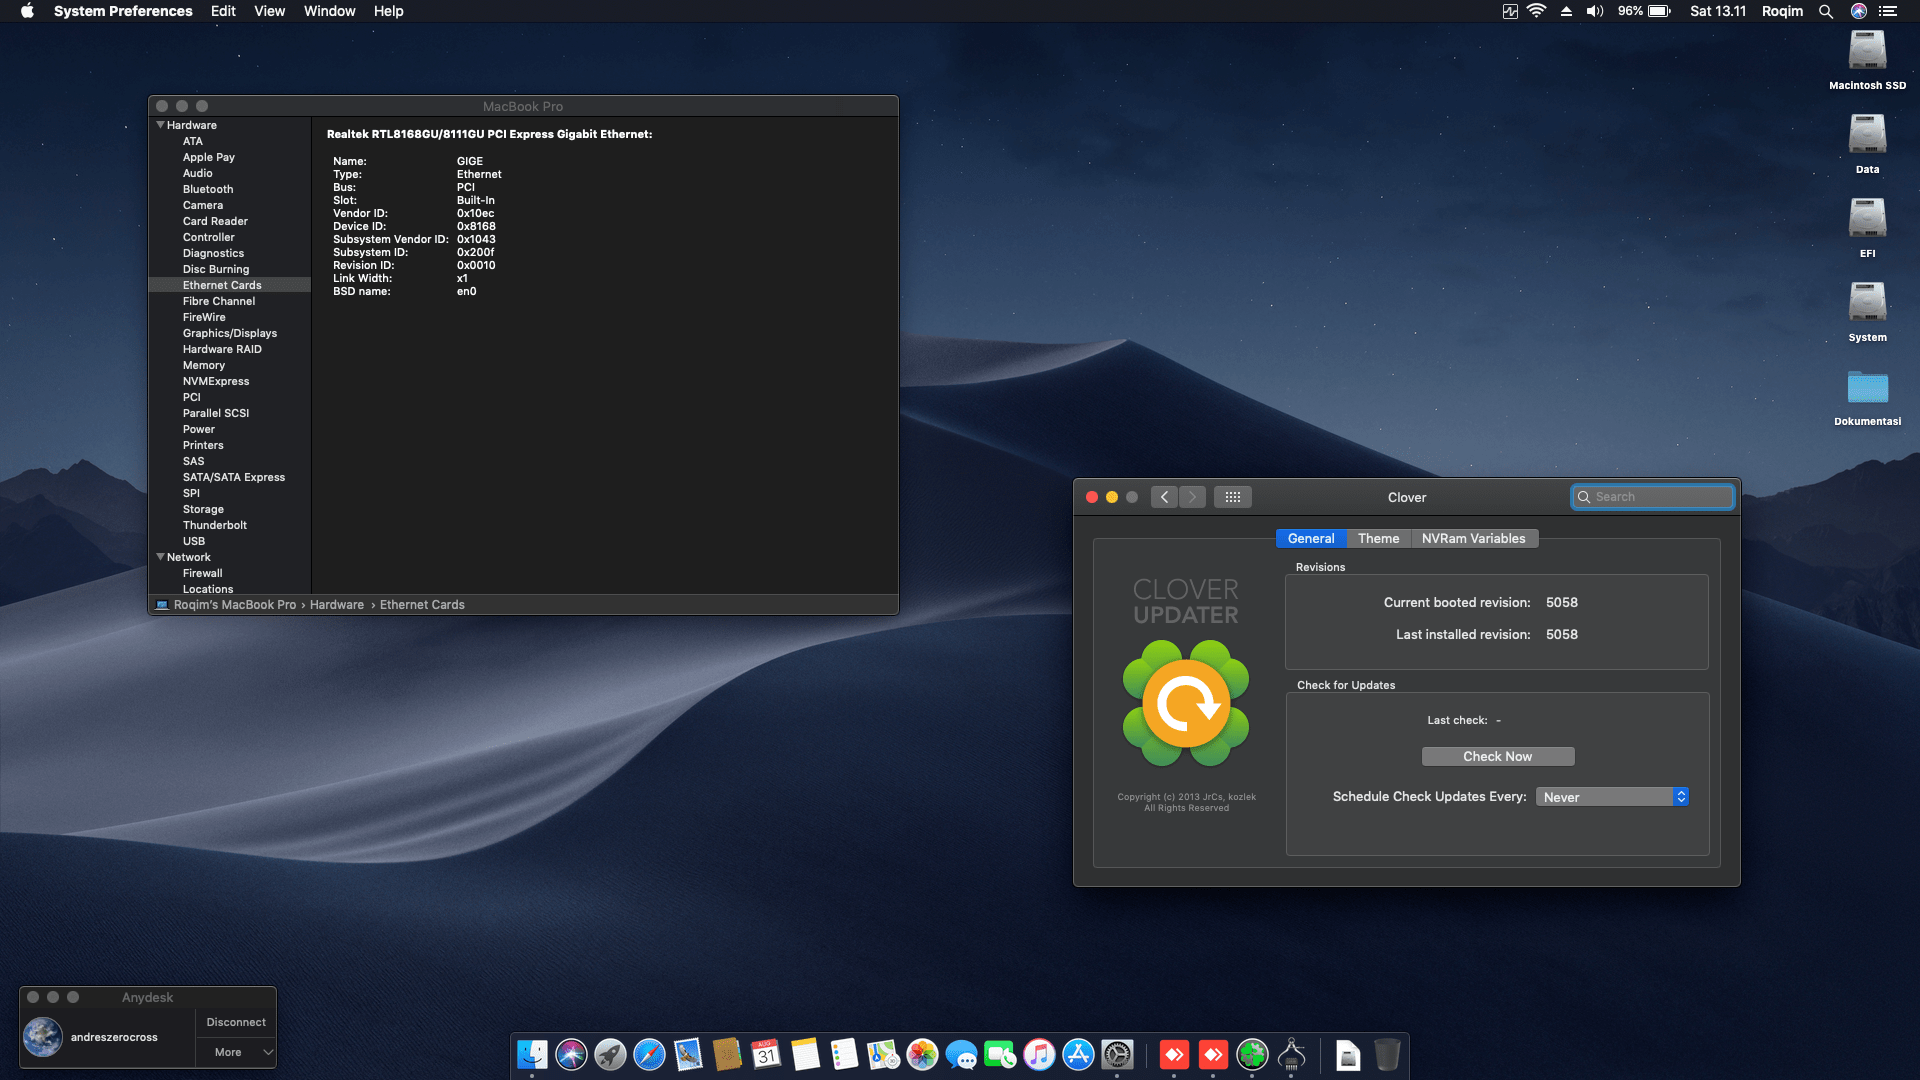Viewport: 1920px width, 1080px height.
Task: Click the Check Now button
Action: [1497, 757]
